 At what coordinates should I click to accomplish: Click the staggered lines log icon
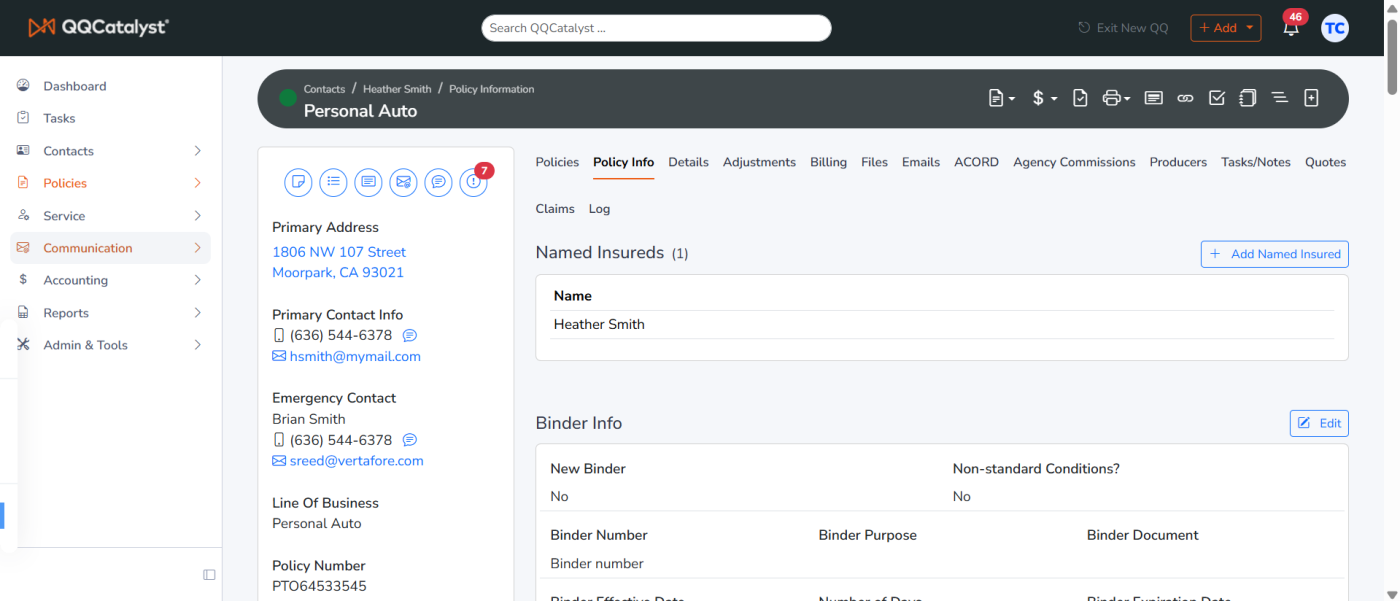pyautogui.click(x=1279, y=98)
